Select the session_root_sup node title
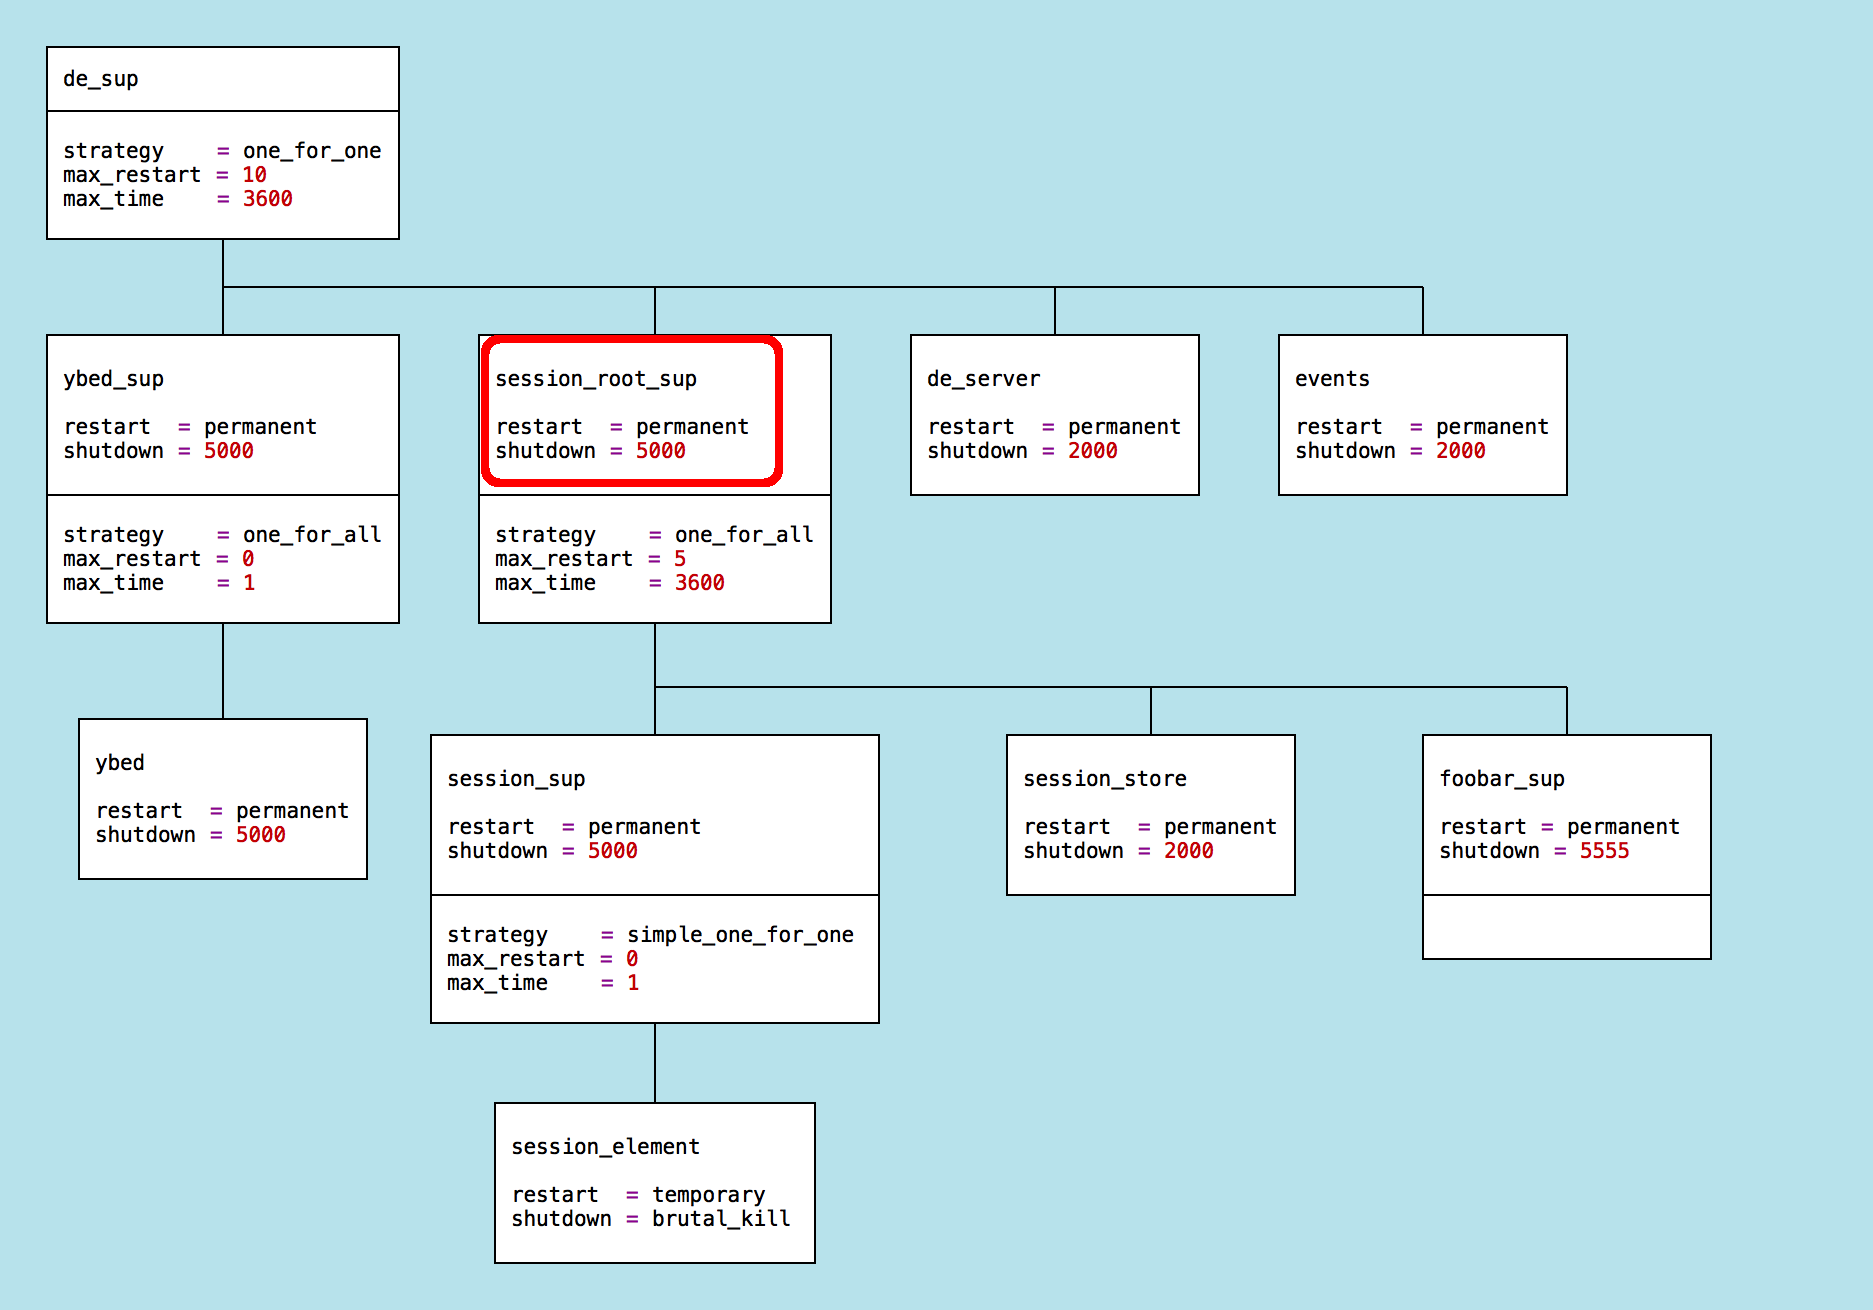The height and width of the screenshot is (1310, 1873). 596,379
